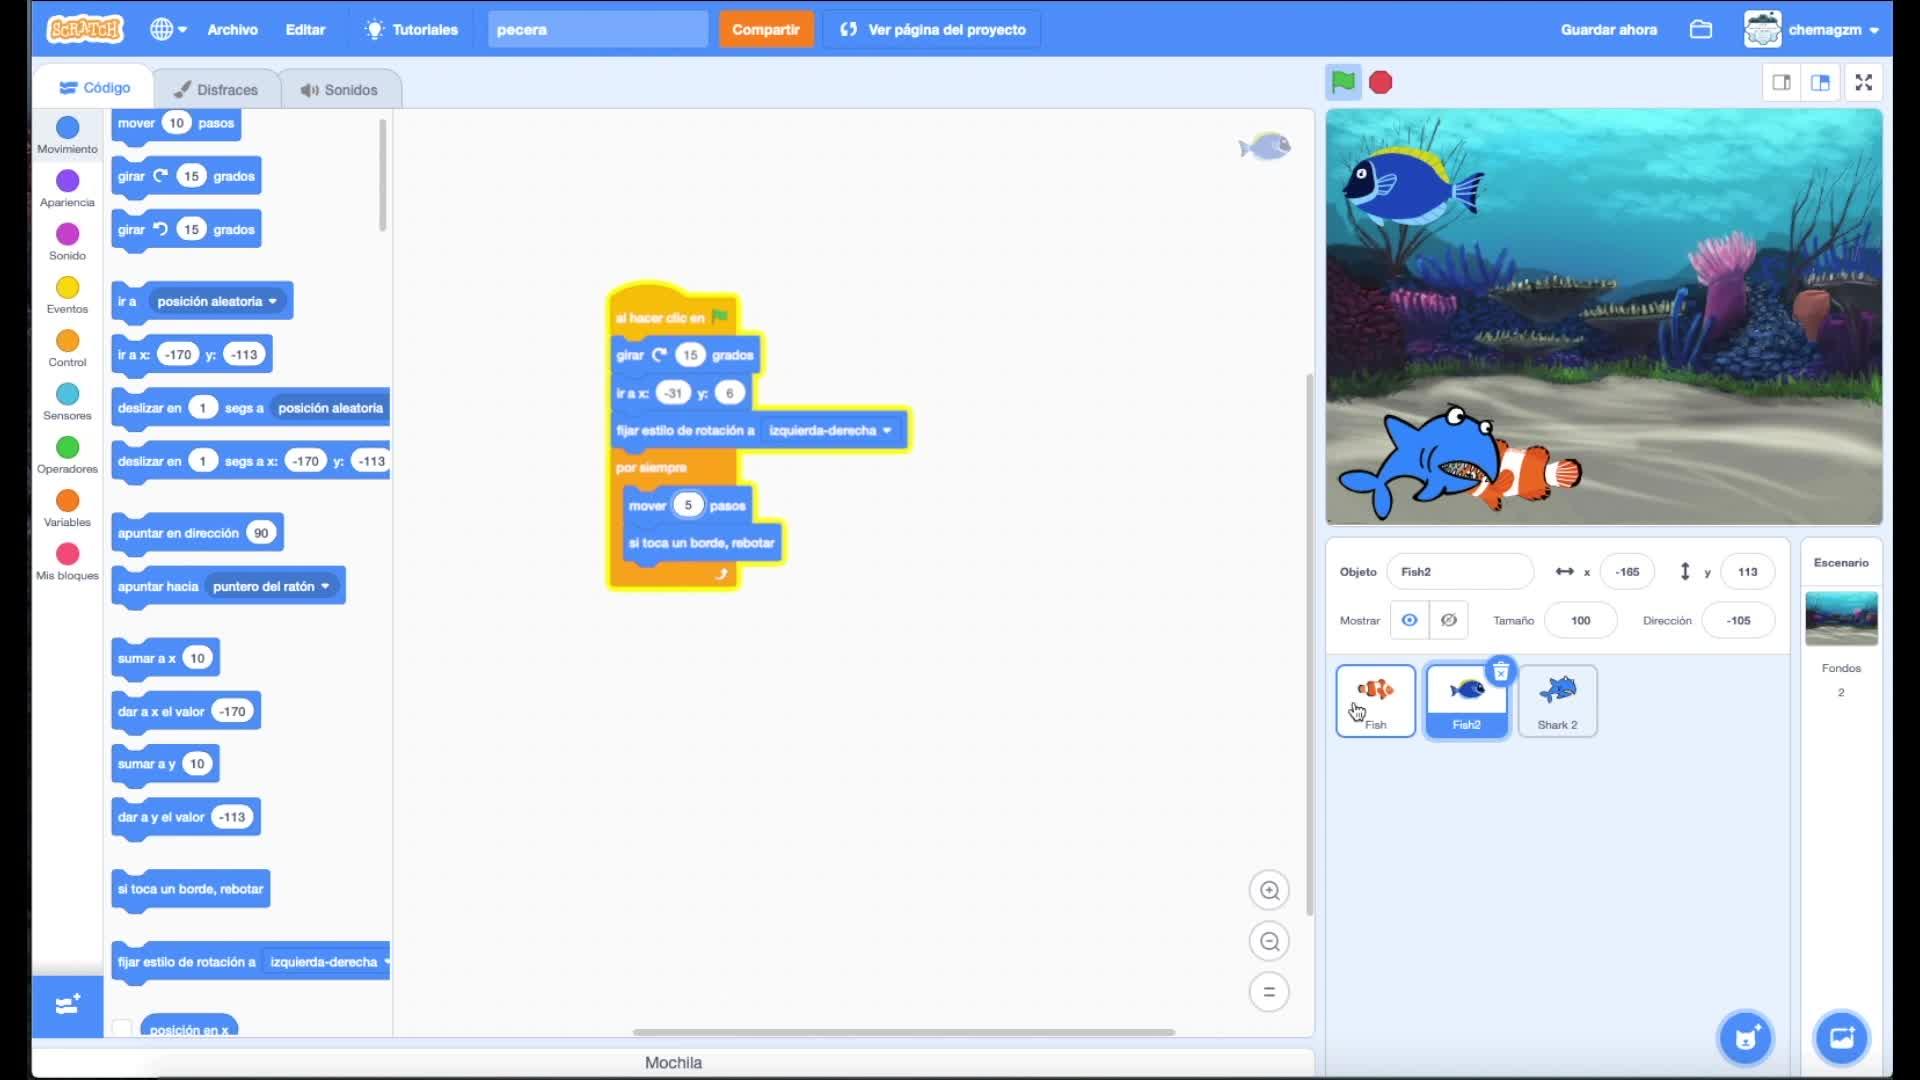1920x1080 pixels.
Task: Enter fullscreen stage mode
Action: coord(1863,82)
